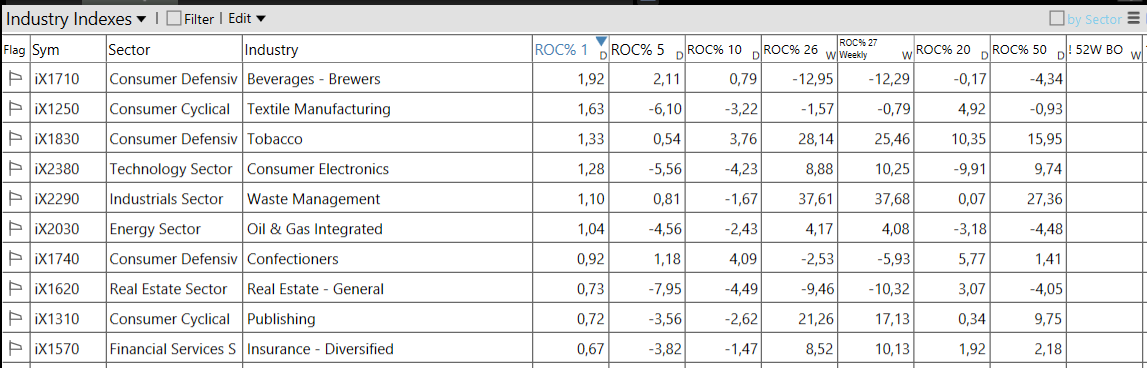1147x368 pixels.
Task: Open the panel hamburger menu icon
Action: pos(1133,19)
